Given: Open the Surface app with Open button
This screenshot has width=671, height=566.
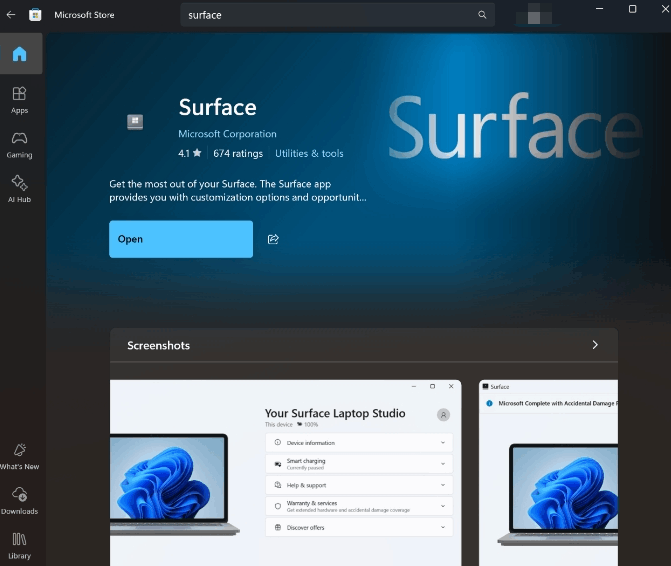Looking at the screenshot, I should [181, 239].
